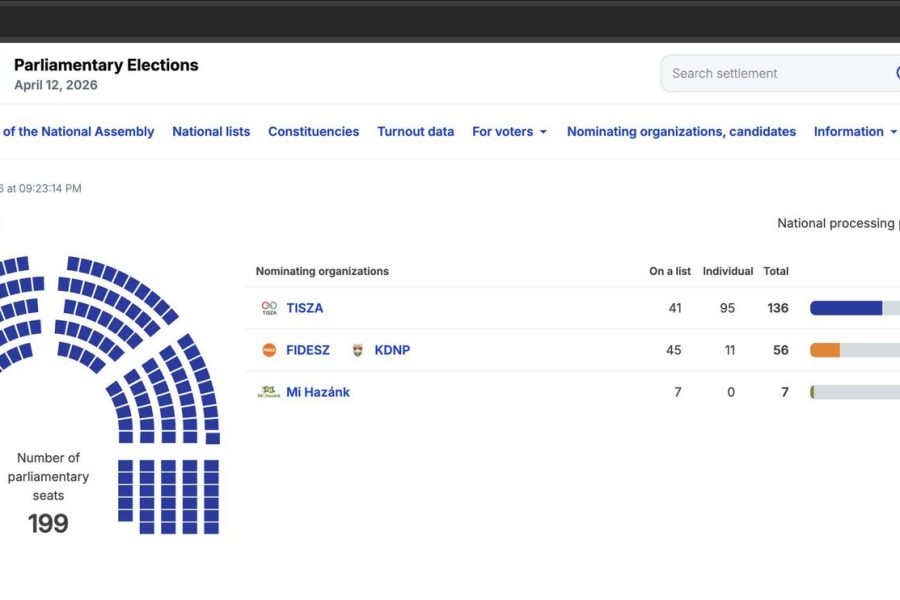Click the orange FIDESZ logo icon
This screenshot has width=900, height=600.
click(269, 350)
